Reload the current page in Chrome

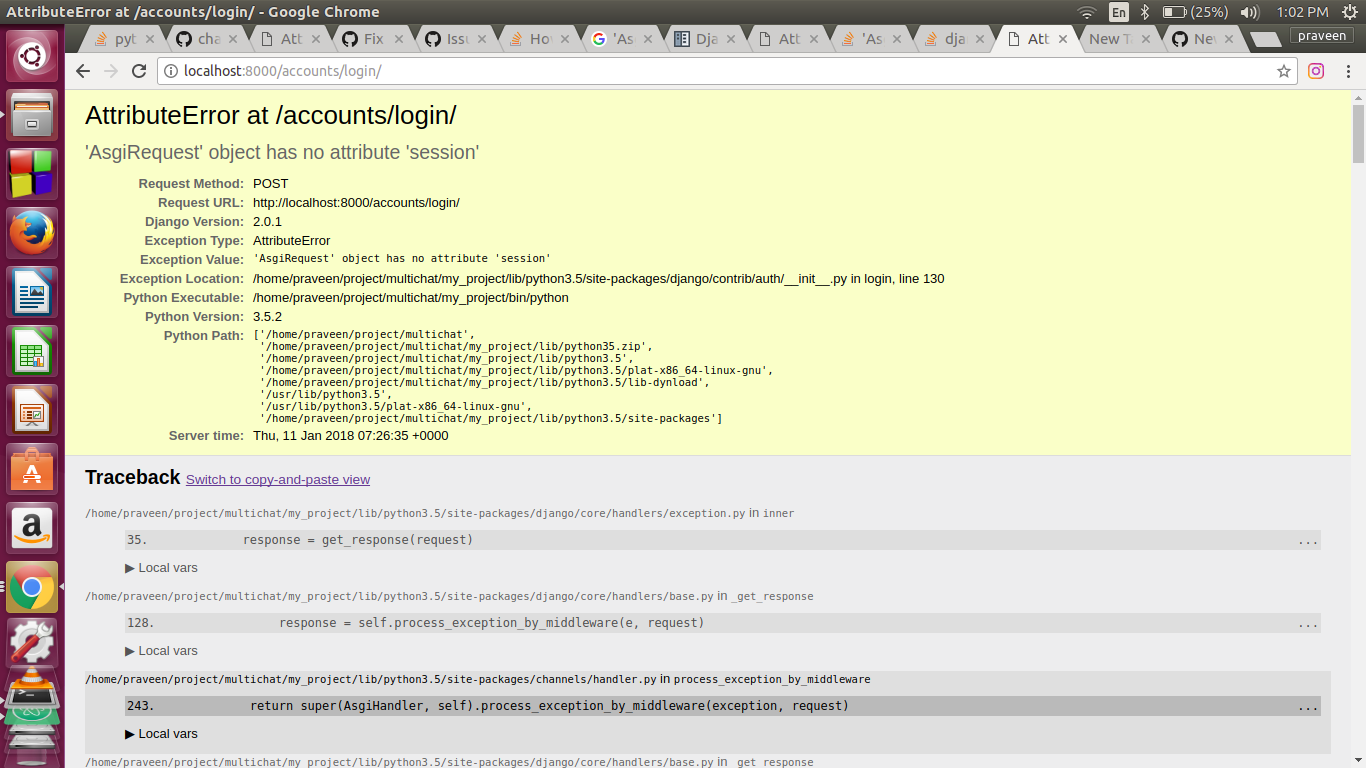tap(139, 71)
